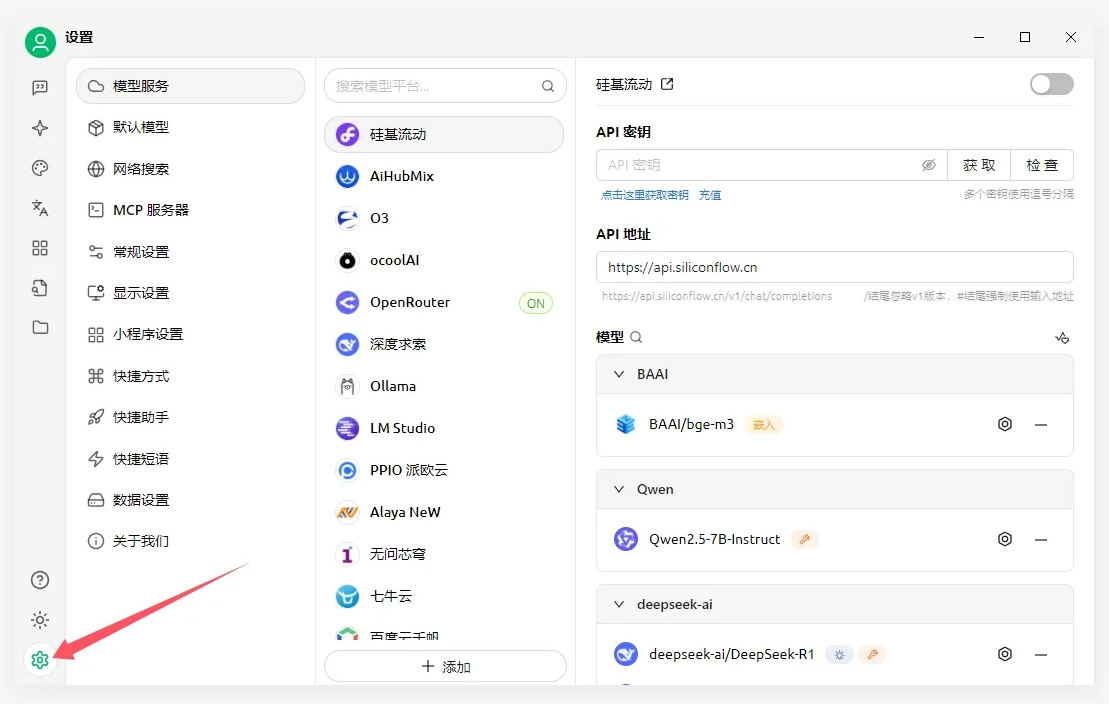Collapse the deepseek-ai model group
This screenshot has height=704, width=1109.
(x=619, y=604)
